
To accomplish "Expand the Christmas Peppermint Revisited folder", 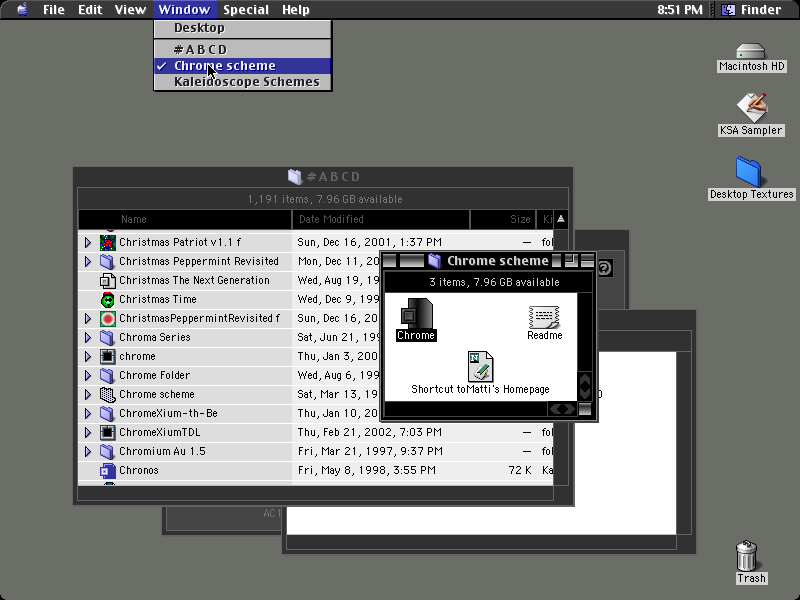I will (88, 261).
